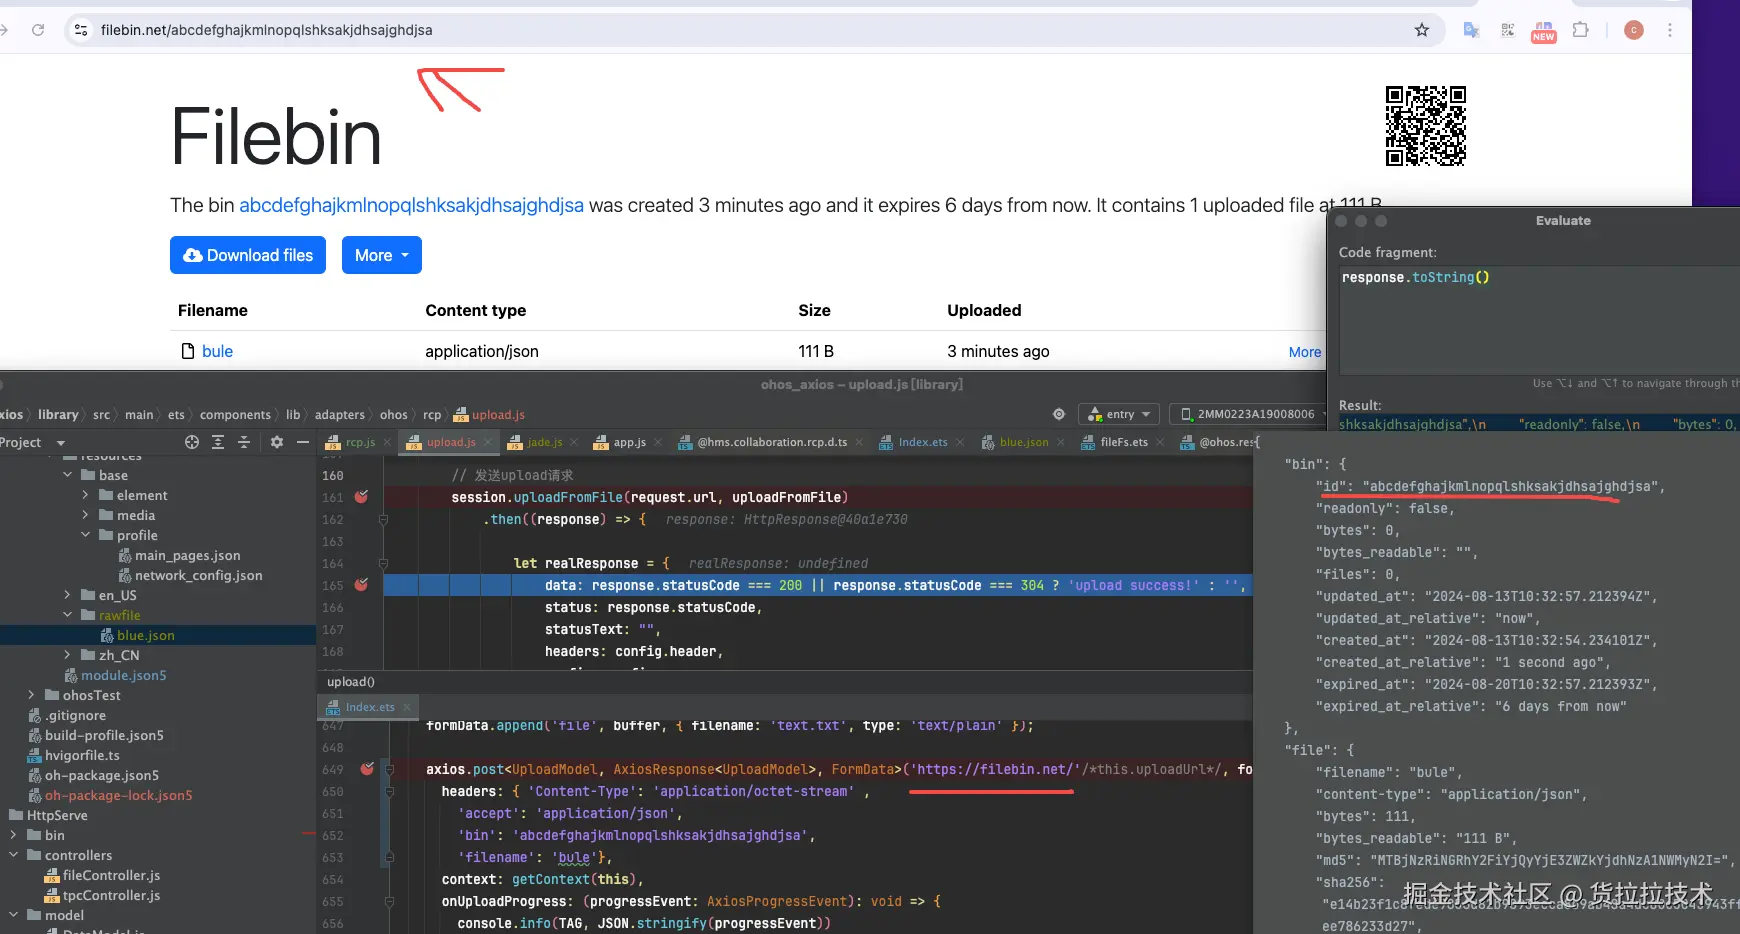The width and height of the screenshot is (1740, 934).
Task: Click the Filebin page QR code image
Action: (x=1426, y=126)
